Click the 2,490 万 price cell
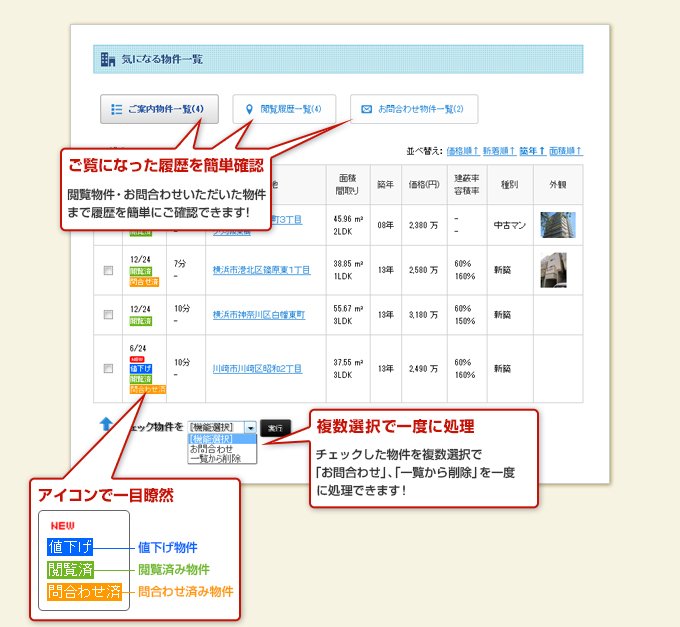680x627 pixels. (424, 369)
